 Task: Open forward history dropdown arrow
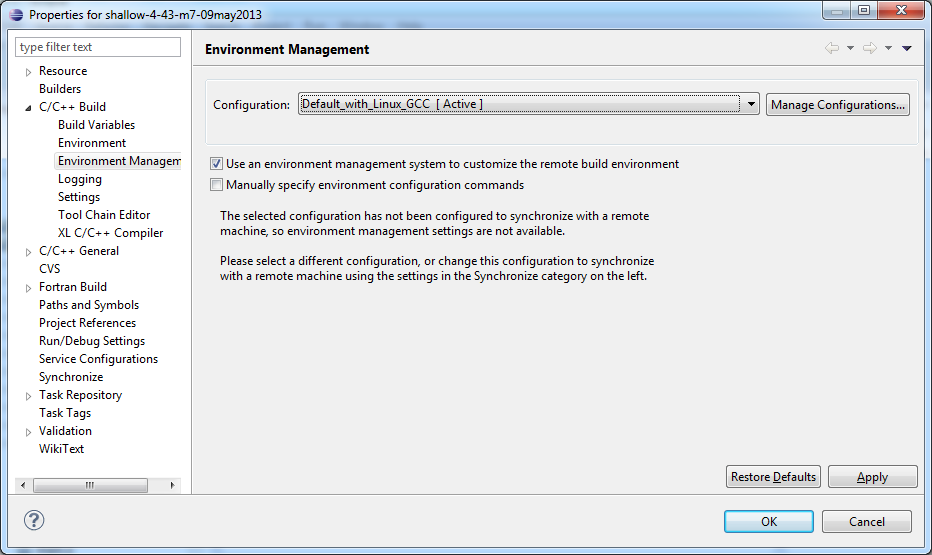[888, 48]
